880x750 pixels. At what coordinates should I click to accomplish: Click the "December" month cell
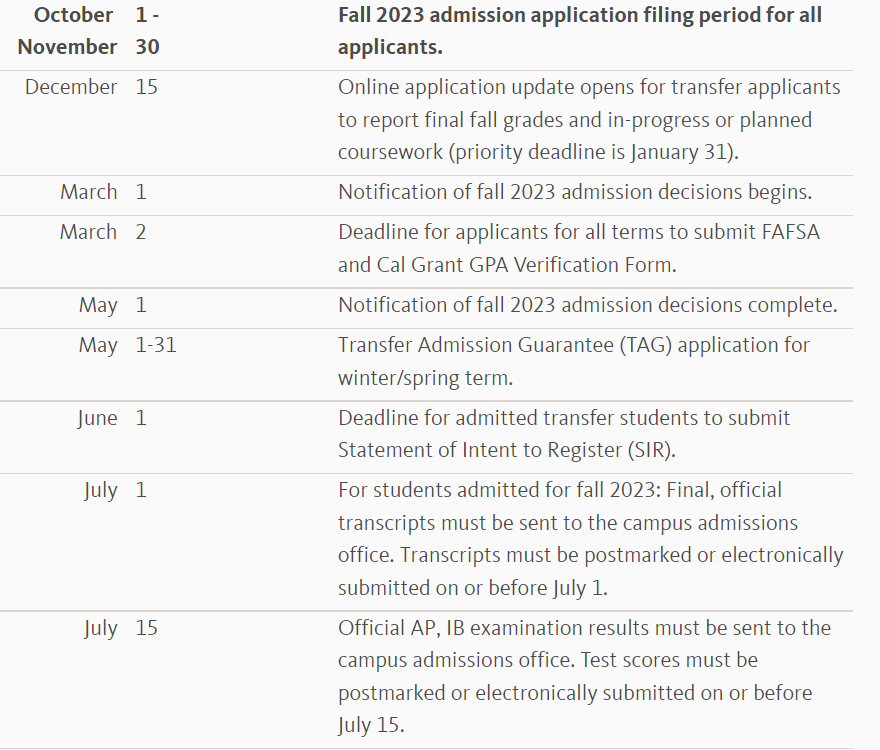click(71, 87)
